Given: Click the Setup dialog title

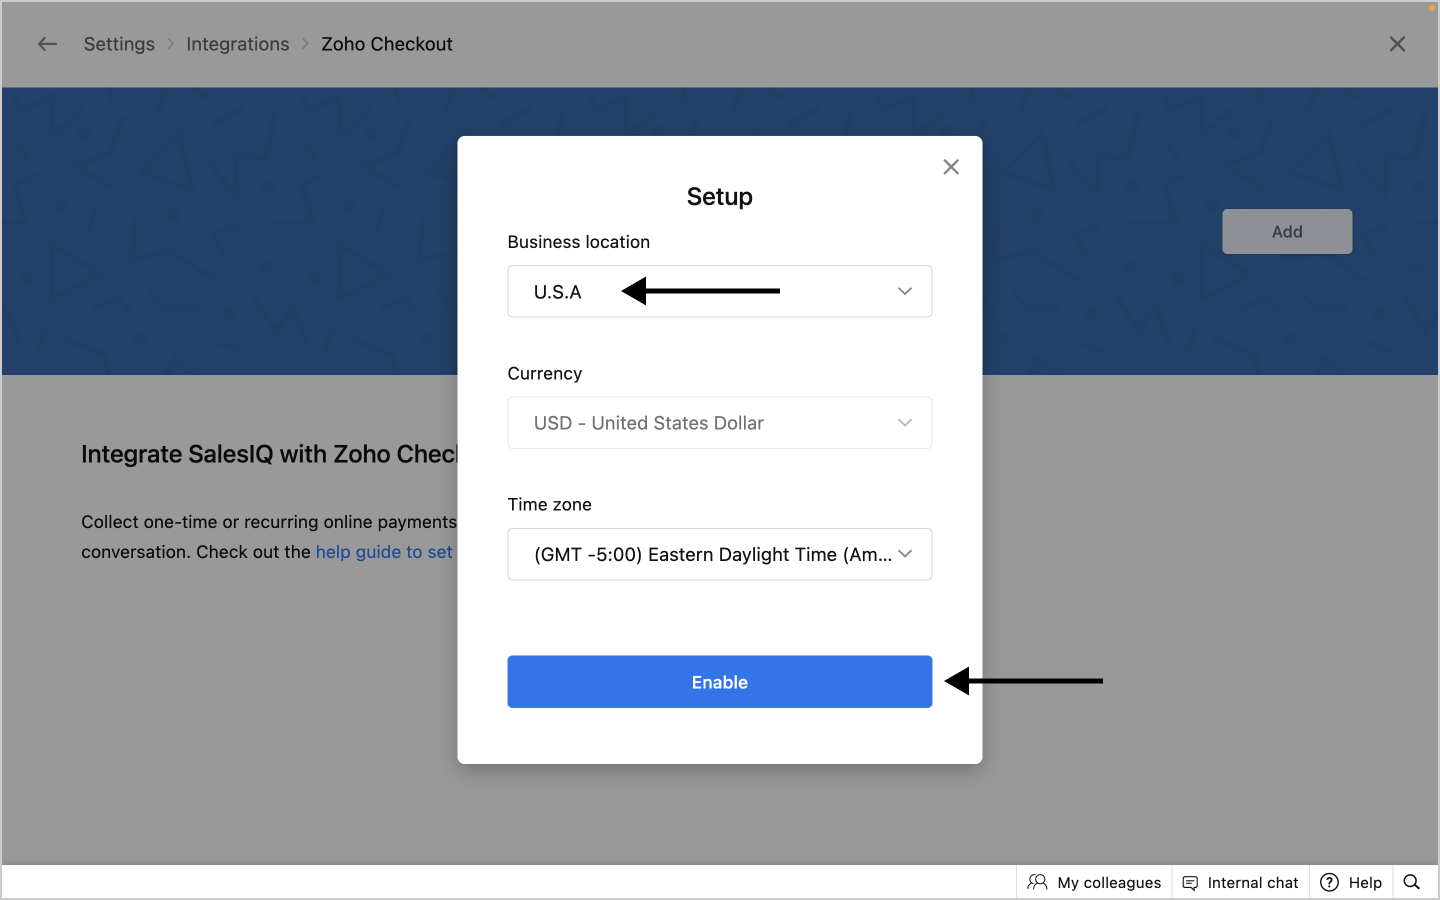Looking at the screenshot, I should 720,197.
